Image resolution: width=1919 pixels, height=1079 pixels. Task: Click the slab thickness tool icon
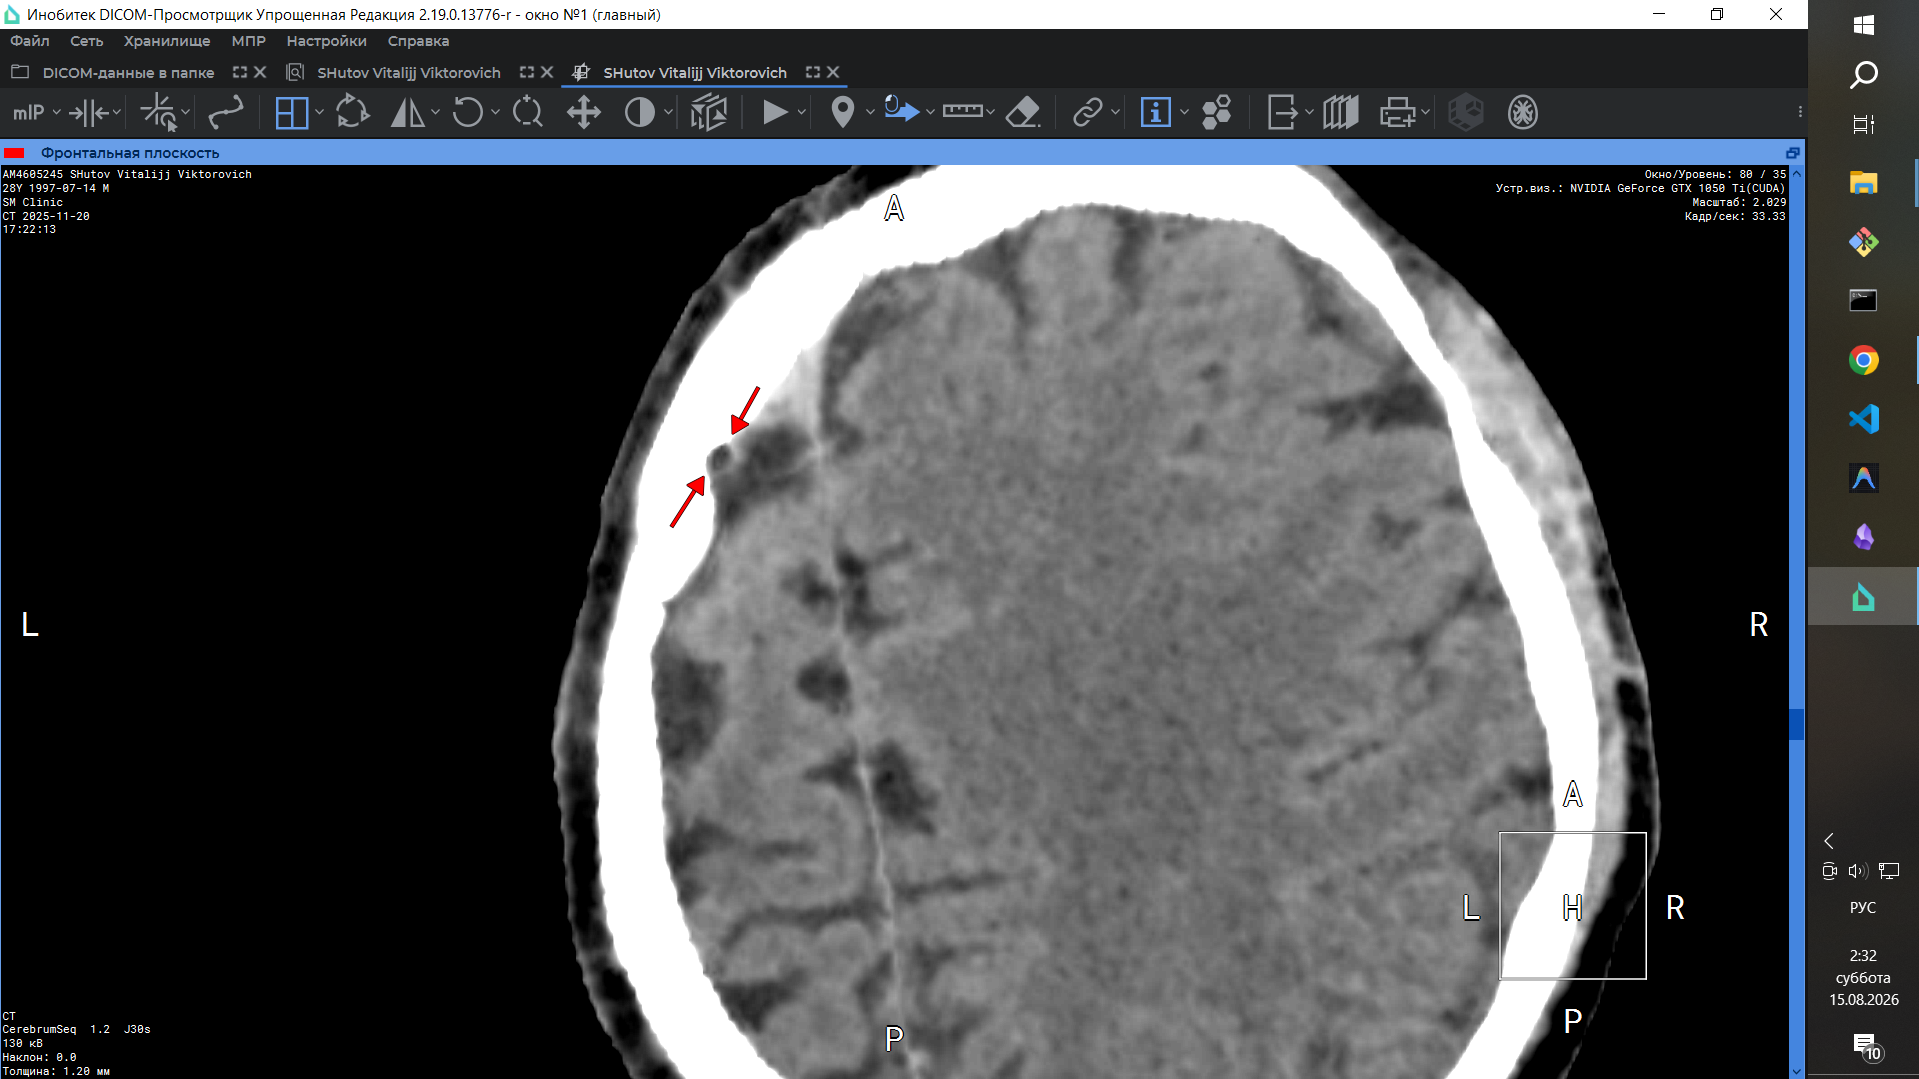(89, 112)
